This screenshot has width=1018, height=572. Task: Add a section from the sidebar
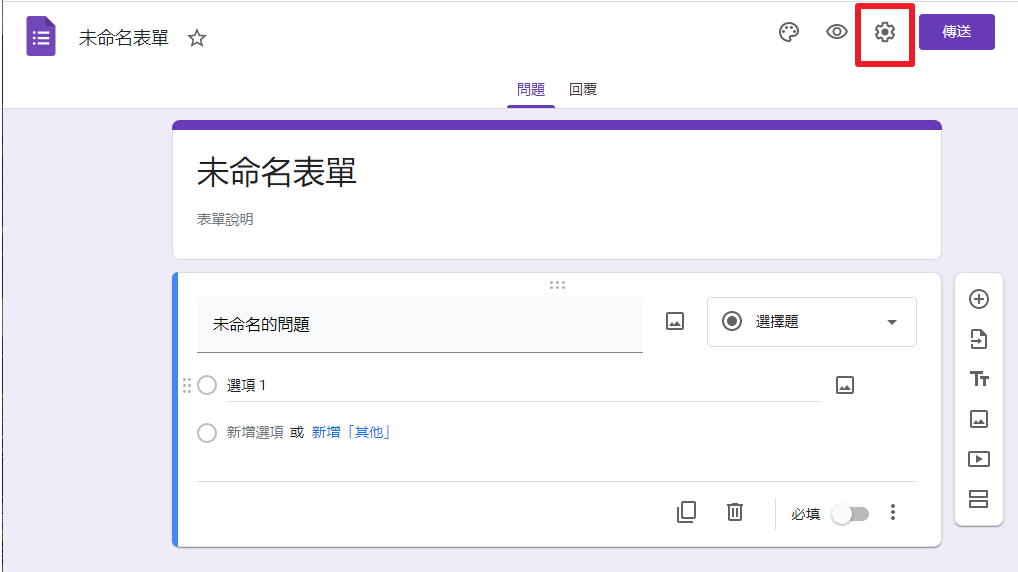click(978, 499)
